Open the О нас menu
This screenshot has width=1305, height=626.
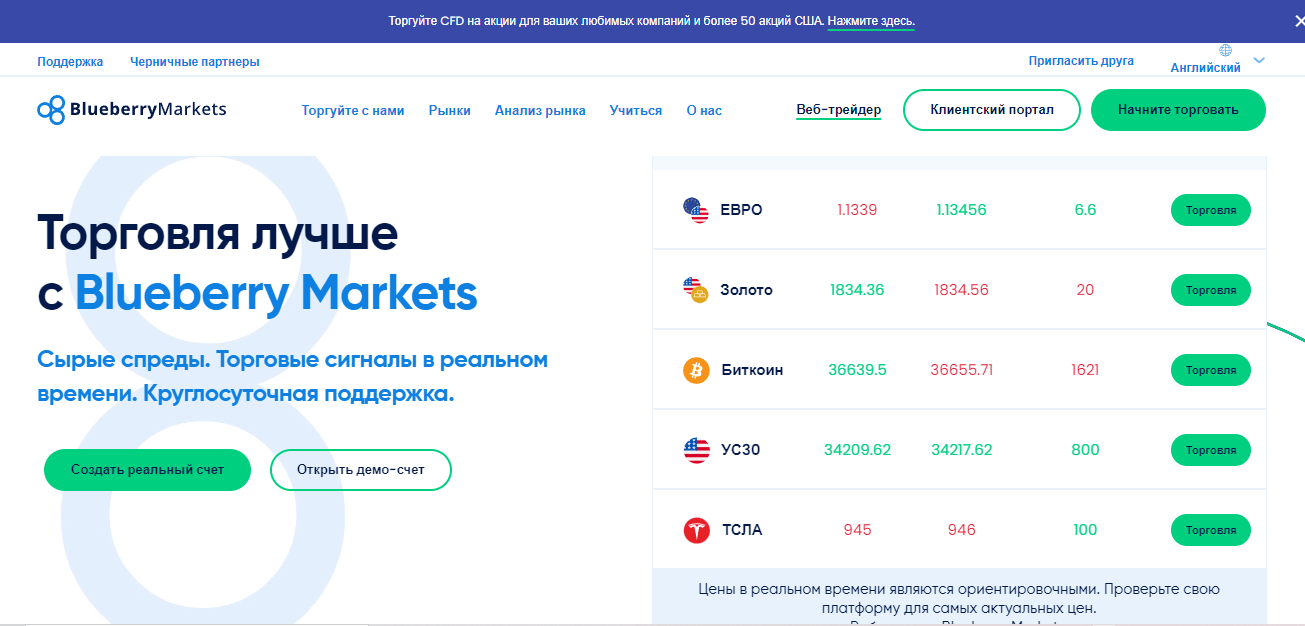704,111
